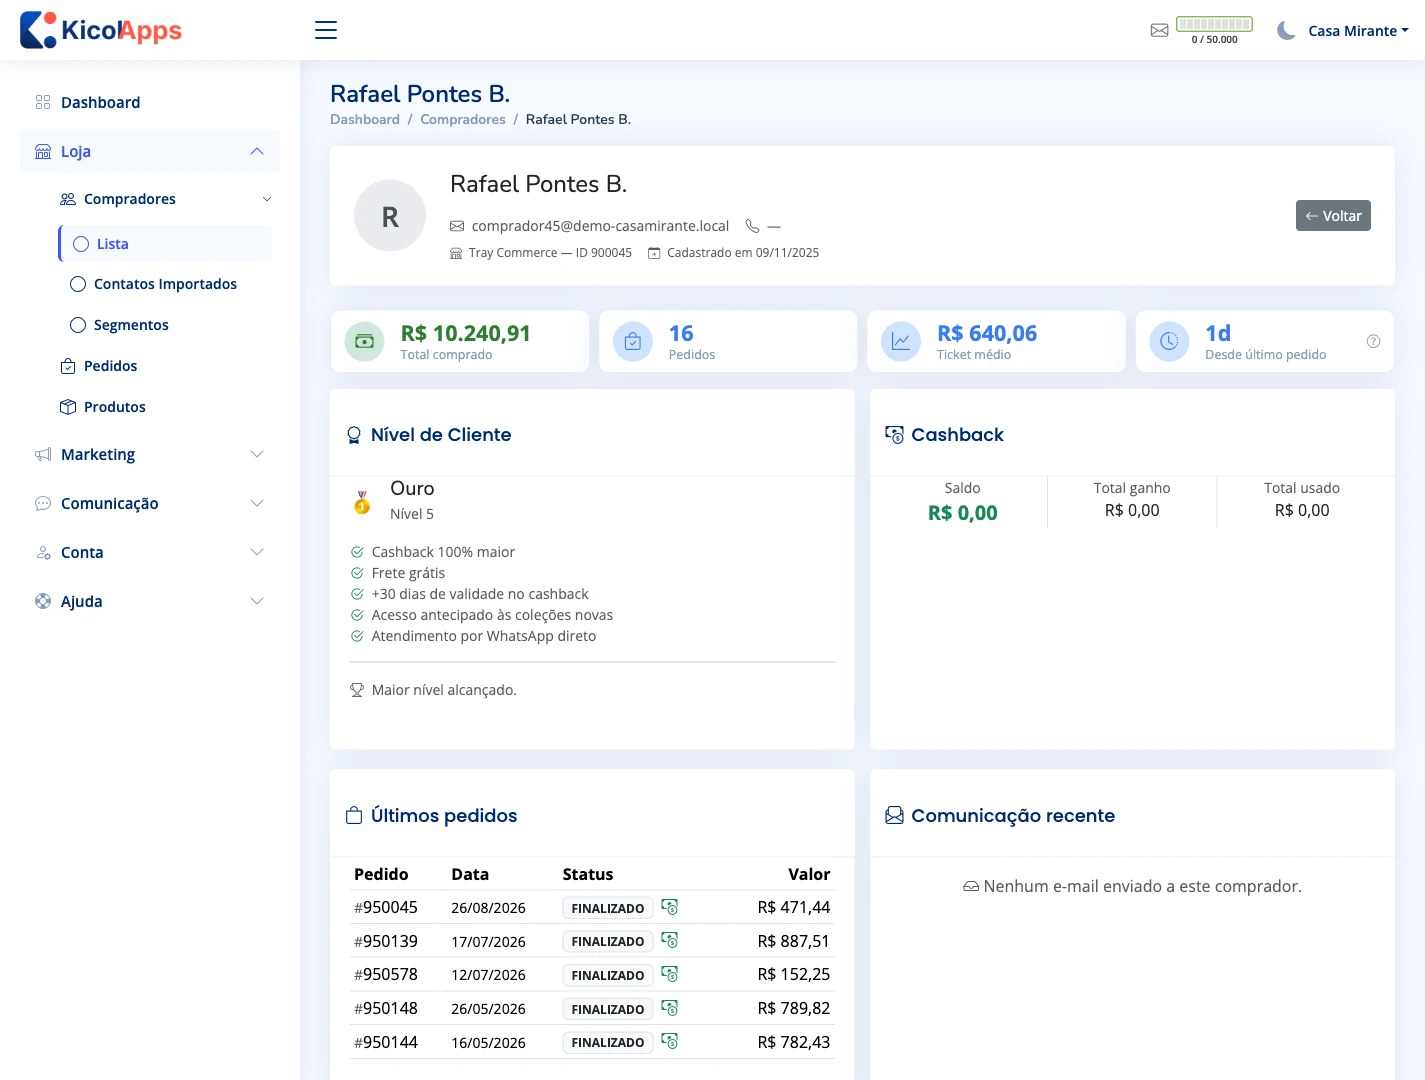The image size is (1425, 1080).
Task: Click the R avatar circle
Action: (390, 216)
